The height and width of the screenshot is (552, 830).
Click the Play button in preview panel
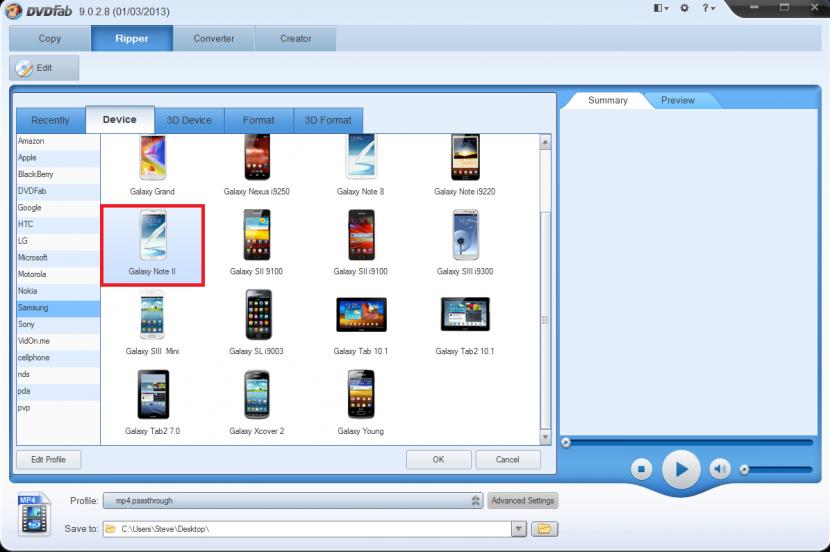(x=681, y=468)
